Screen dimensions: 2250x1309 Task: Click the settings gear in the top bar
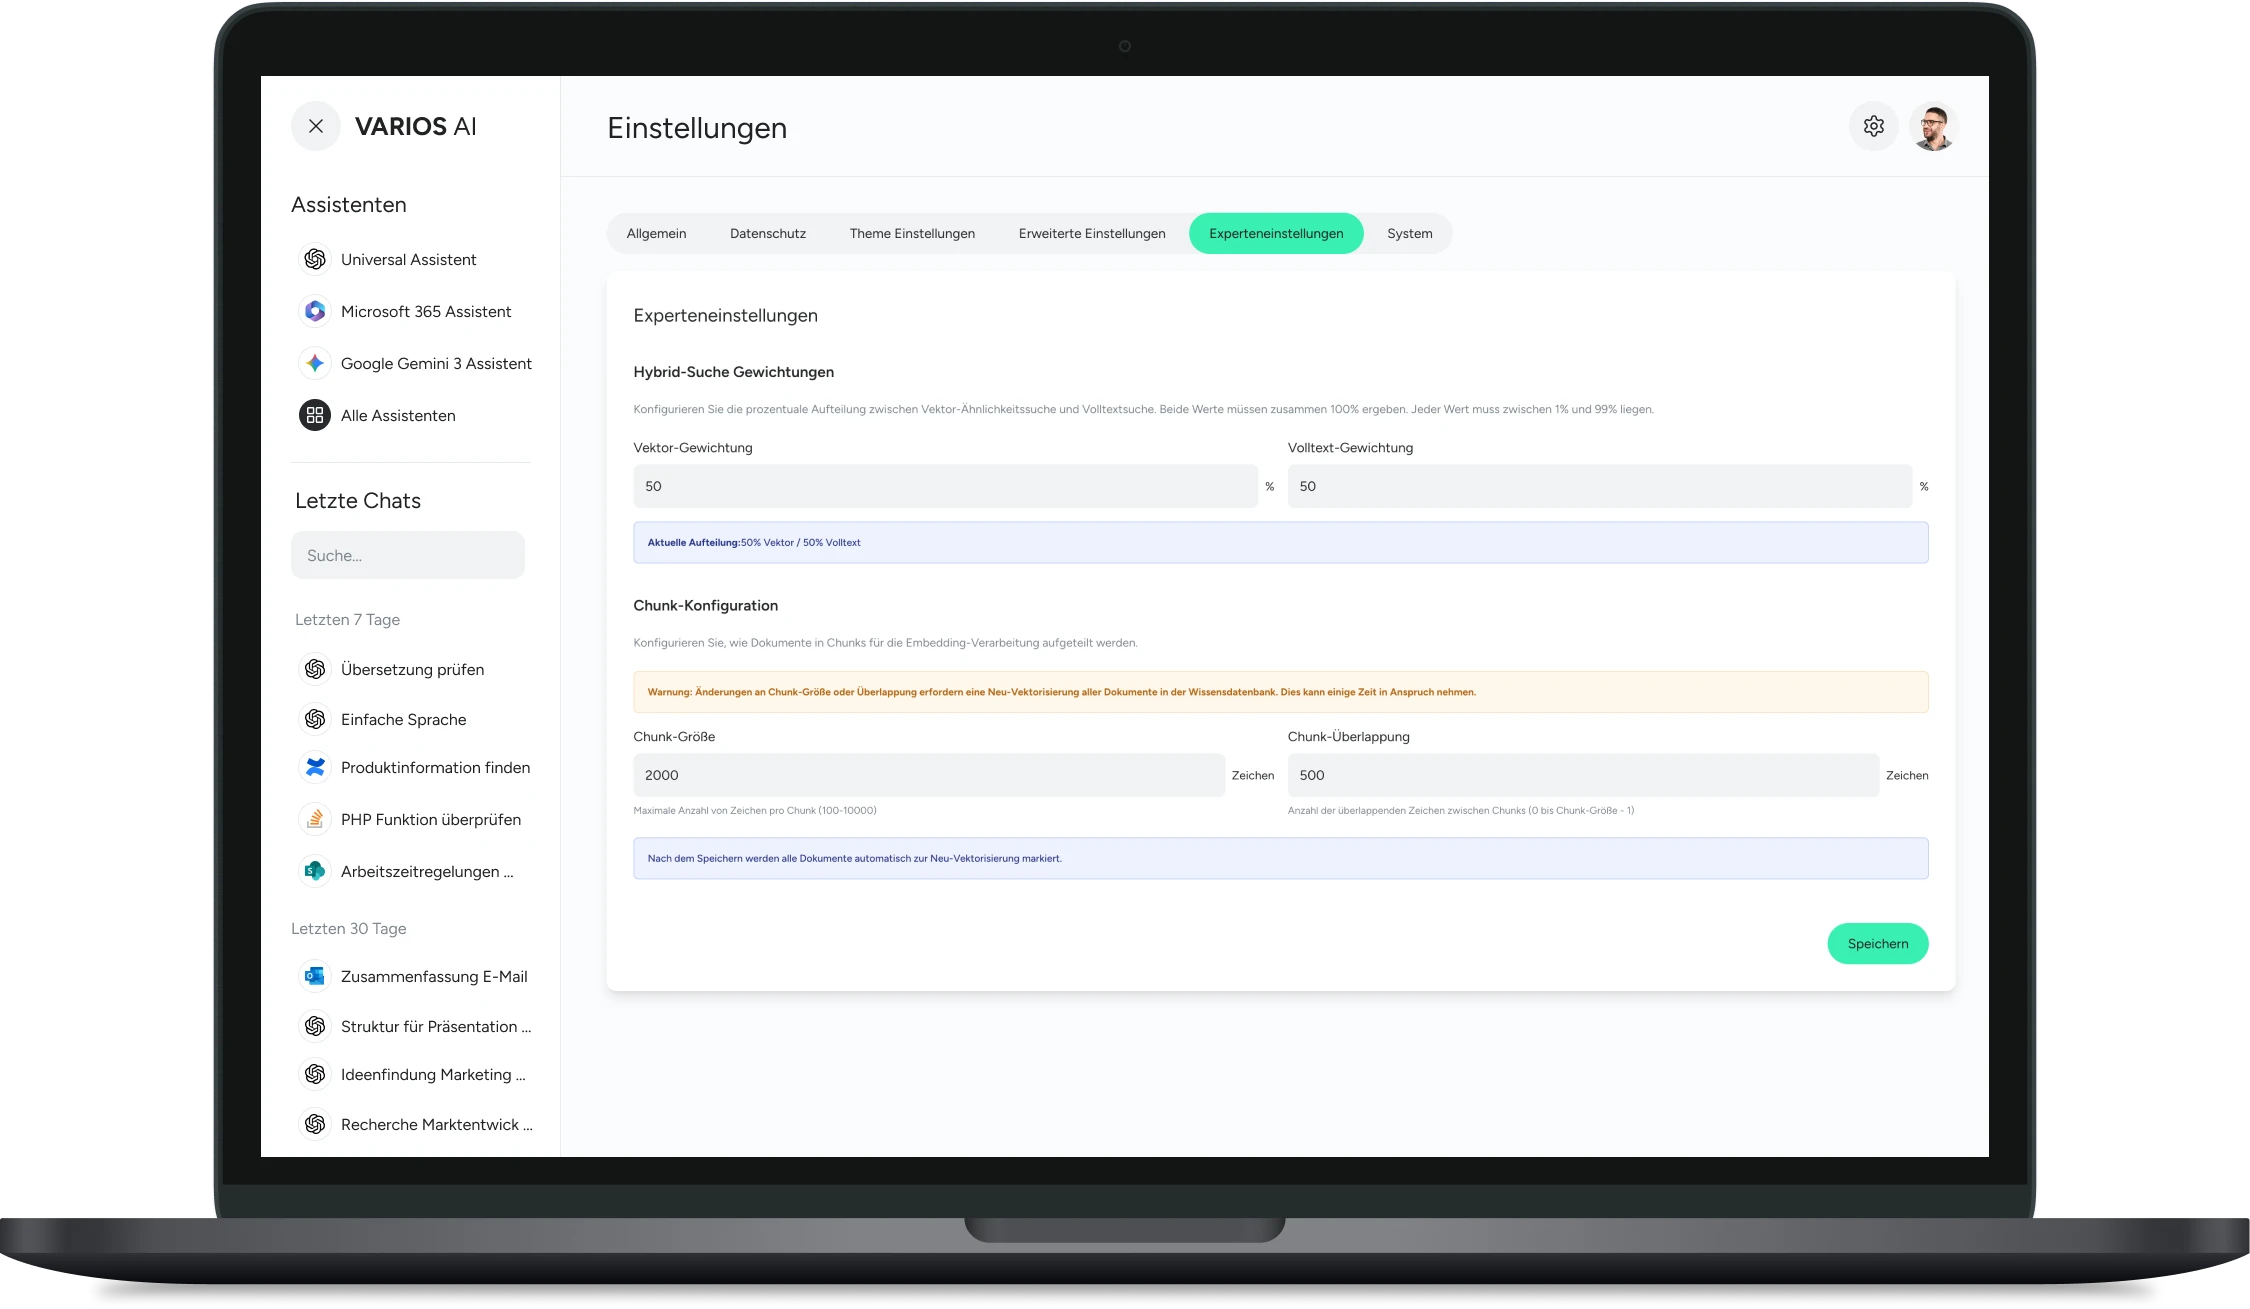click(x=1874, y=126)
